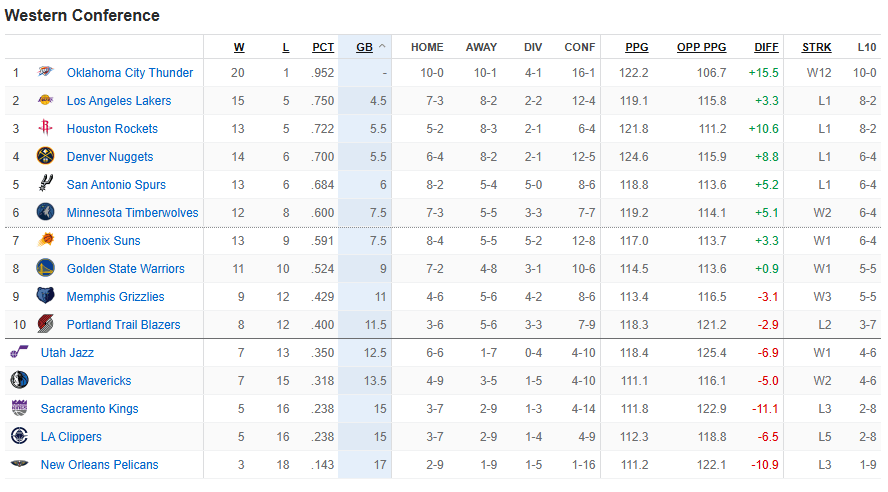Sort the table by STRK column
The width and height of the screenshot is (888, 492).
pyautogui.click(x=816, y=47)
